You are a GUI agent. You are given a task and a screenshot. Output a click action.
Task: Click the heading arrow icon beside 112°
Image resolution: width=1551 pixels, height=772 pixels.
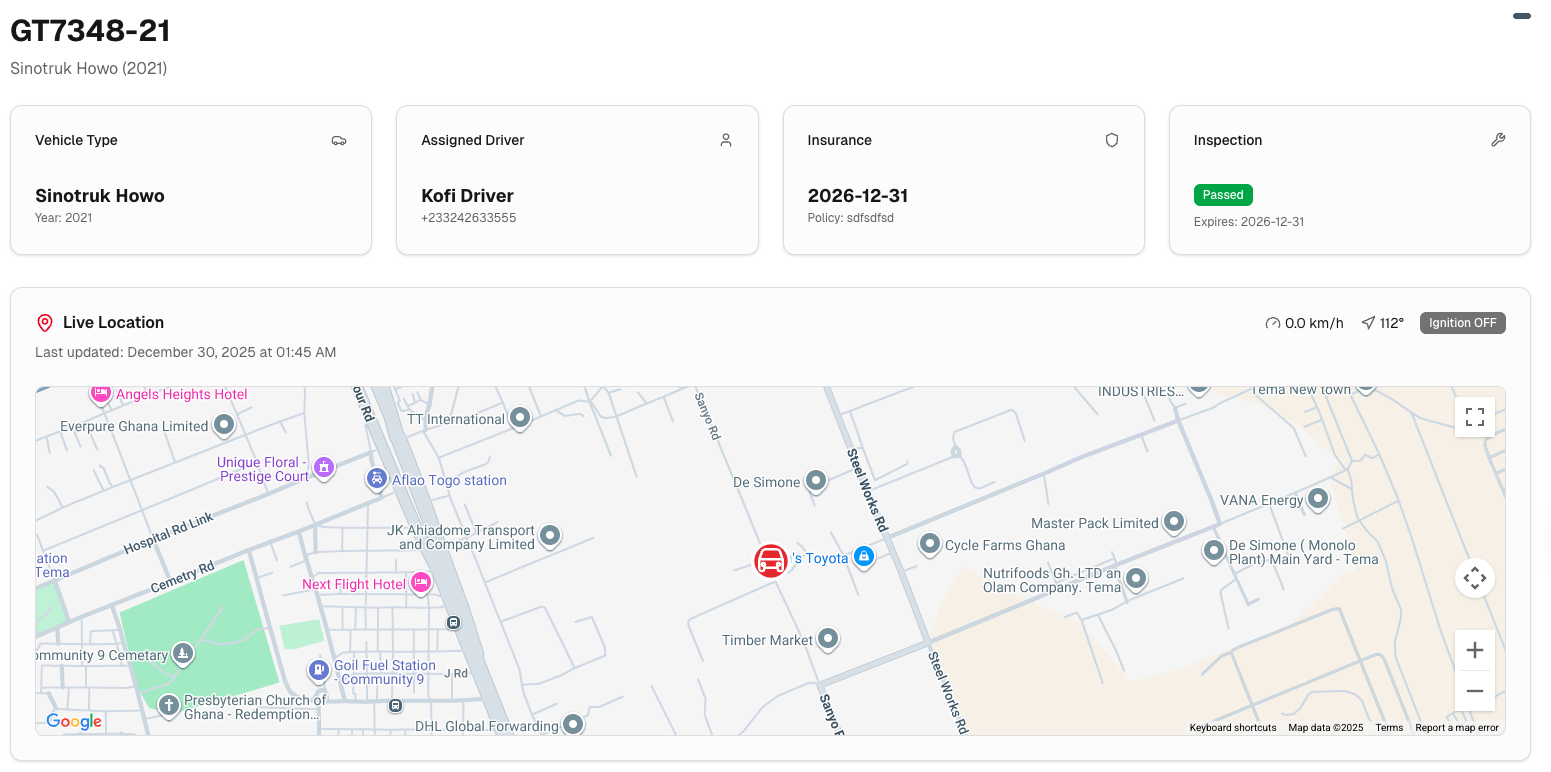1367,322
